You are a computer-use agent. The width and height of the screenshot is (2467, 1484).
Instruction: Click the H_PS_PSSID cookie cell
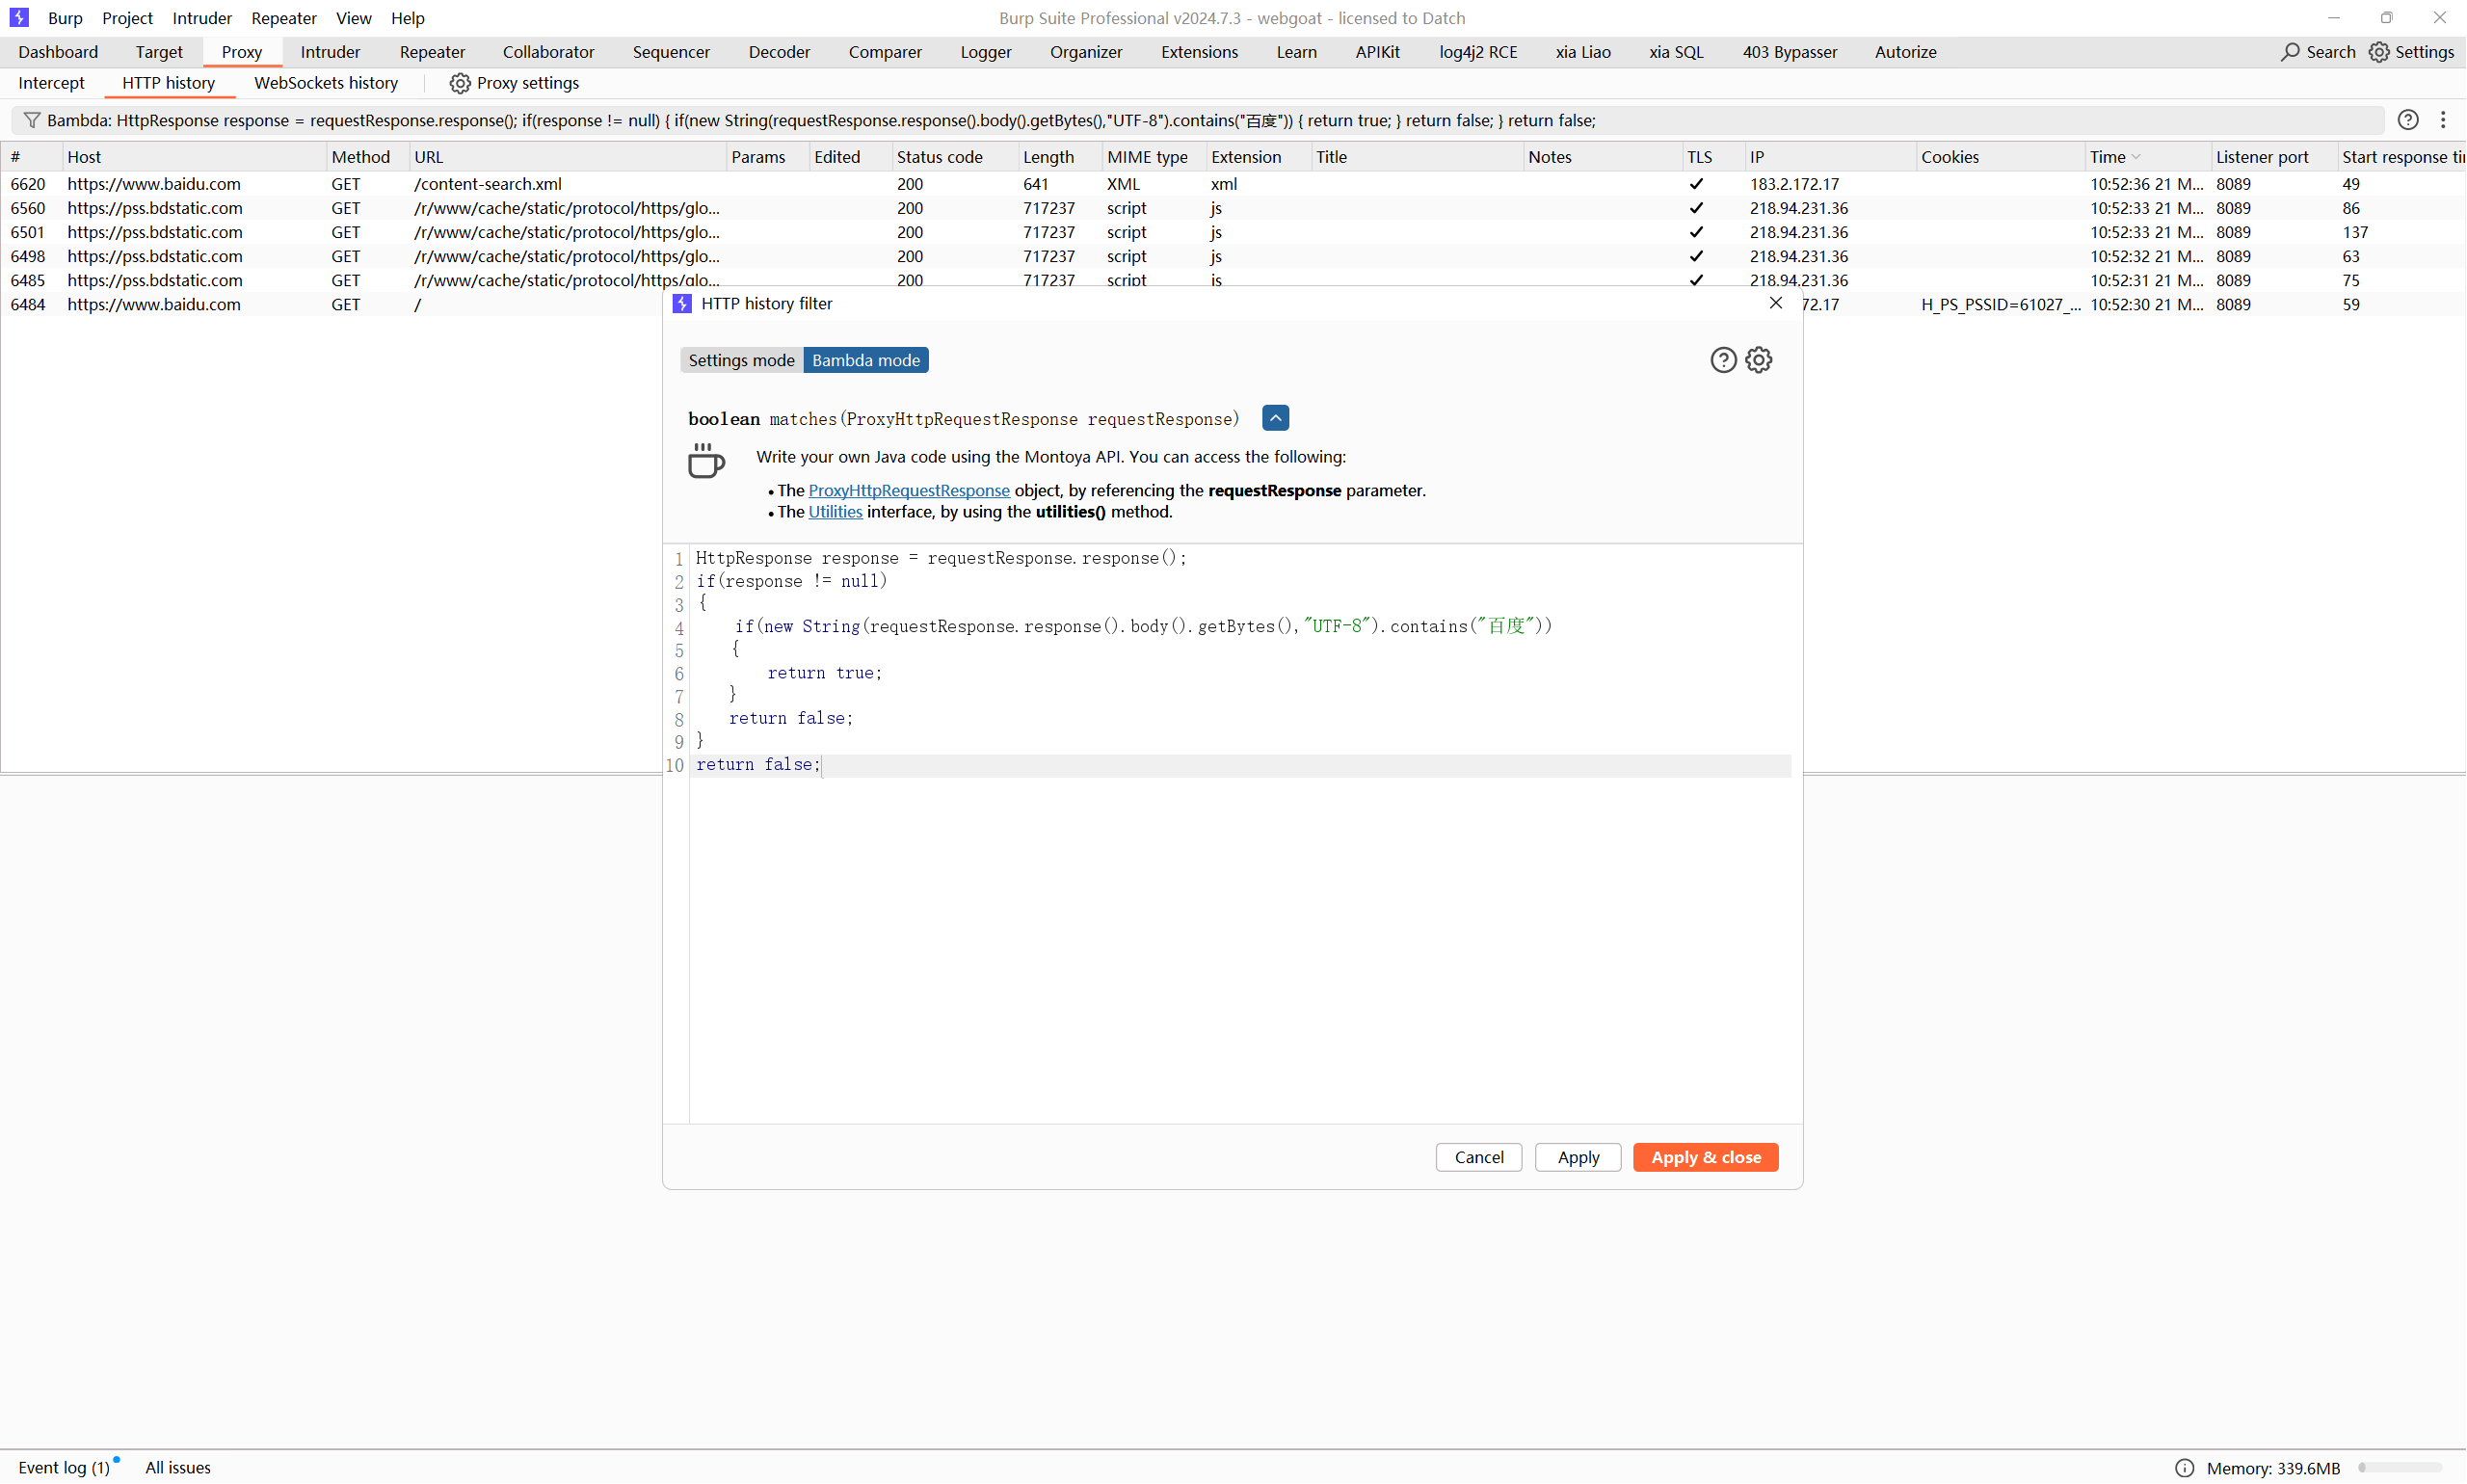2000,304
